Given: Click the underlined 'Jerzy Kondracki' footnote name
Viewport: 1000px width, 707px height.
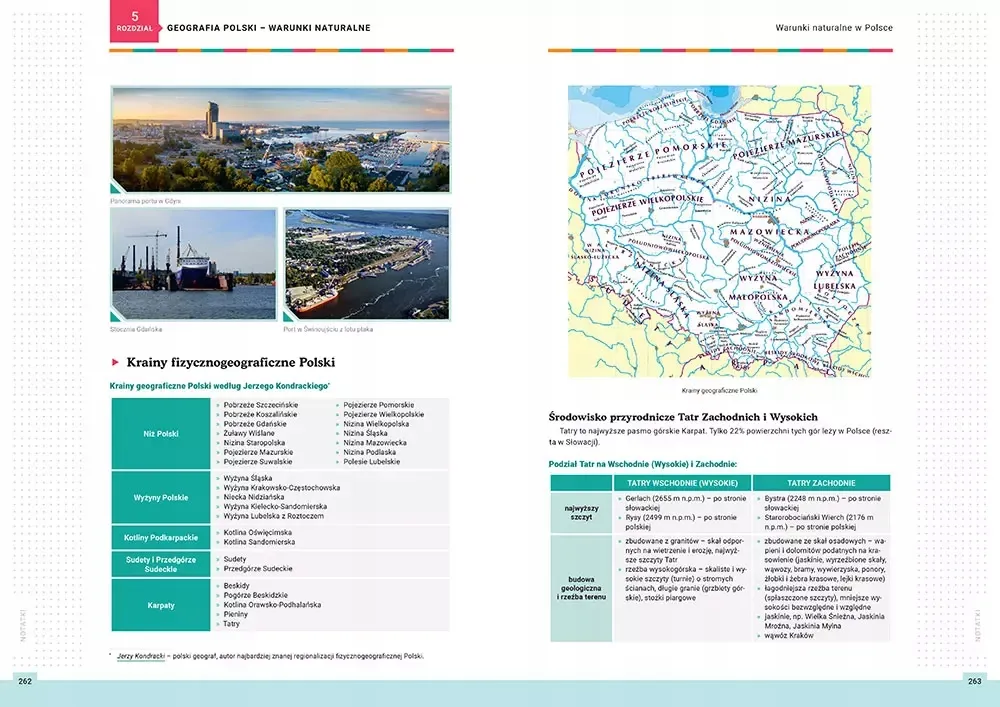Looking at the screenshot, I should tap(140, 656).
